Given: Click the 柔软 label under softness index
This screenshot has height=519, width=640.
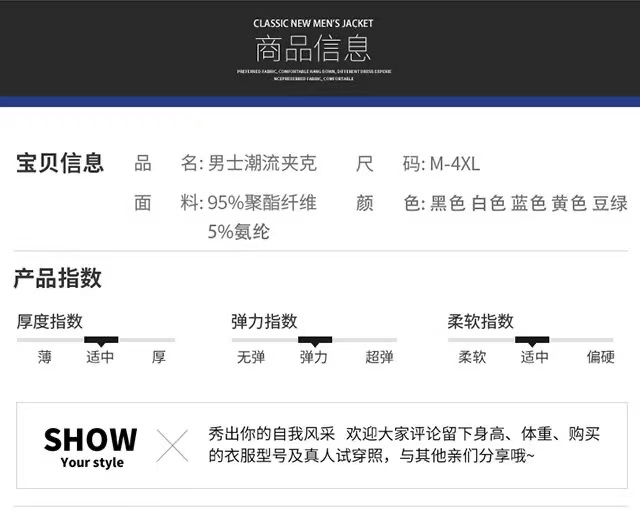Looking at the screenshot, I should click(x=472, y=357).
